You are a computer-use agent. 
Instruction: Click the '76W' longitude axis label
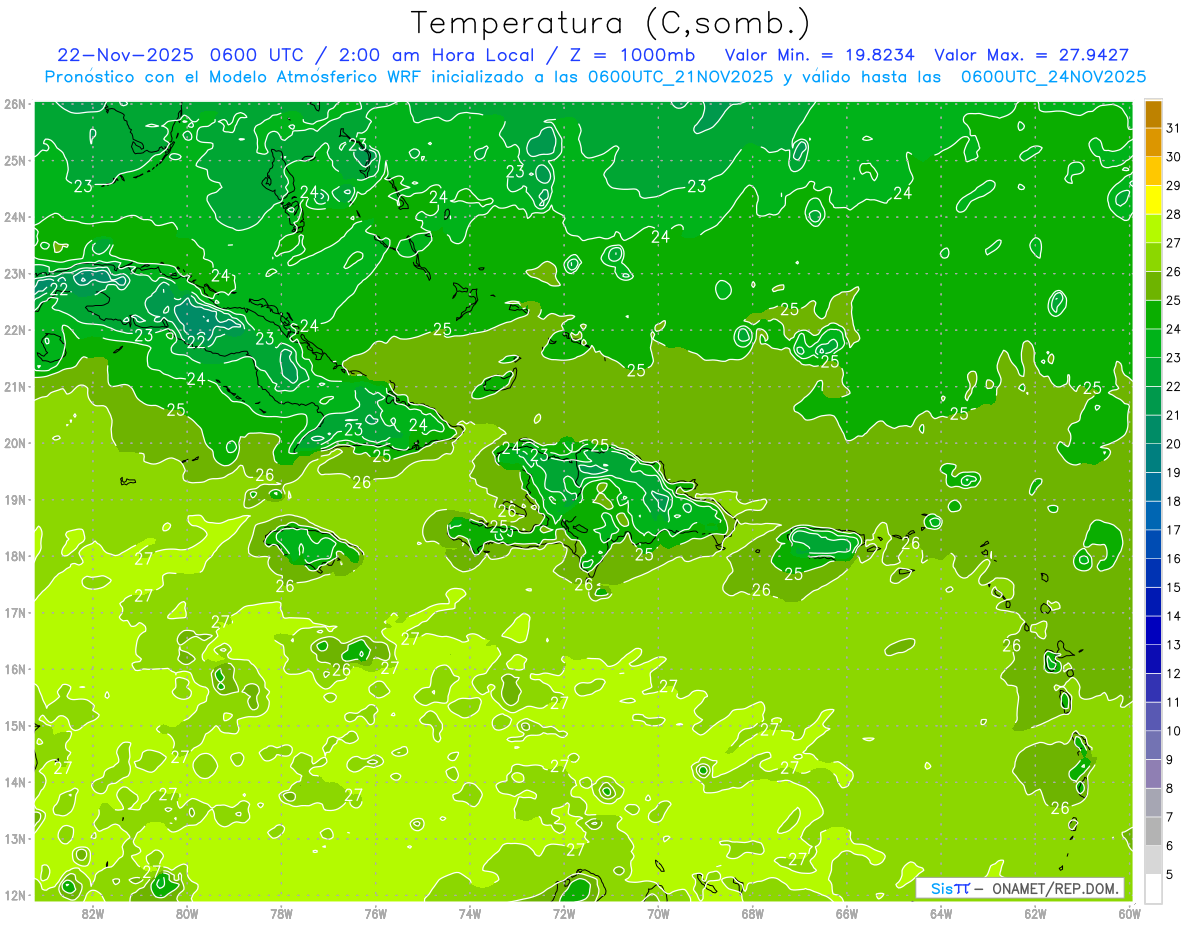pos(376,912)
